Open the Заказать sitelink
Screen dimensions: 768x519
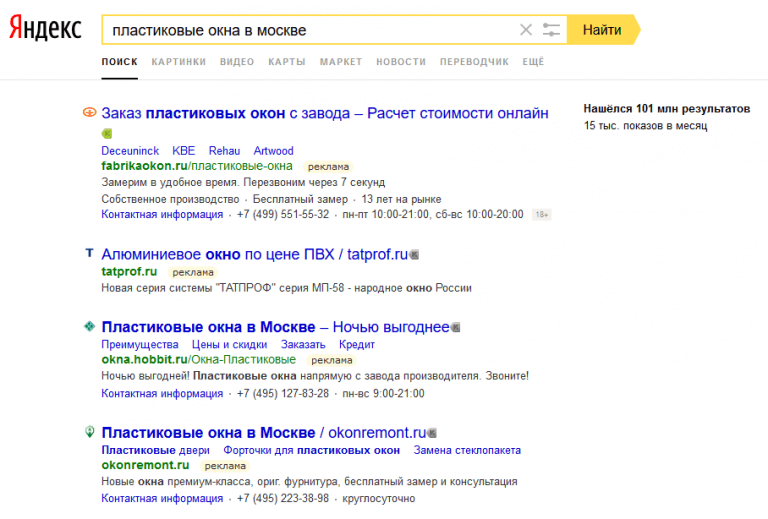pyautogui.click(x=303, y=345)
